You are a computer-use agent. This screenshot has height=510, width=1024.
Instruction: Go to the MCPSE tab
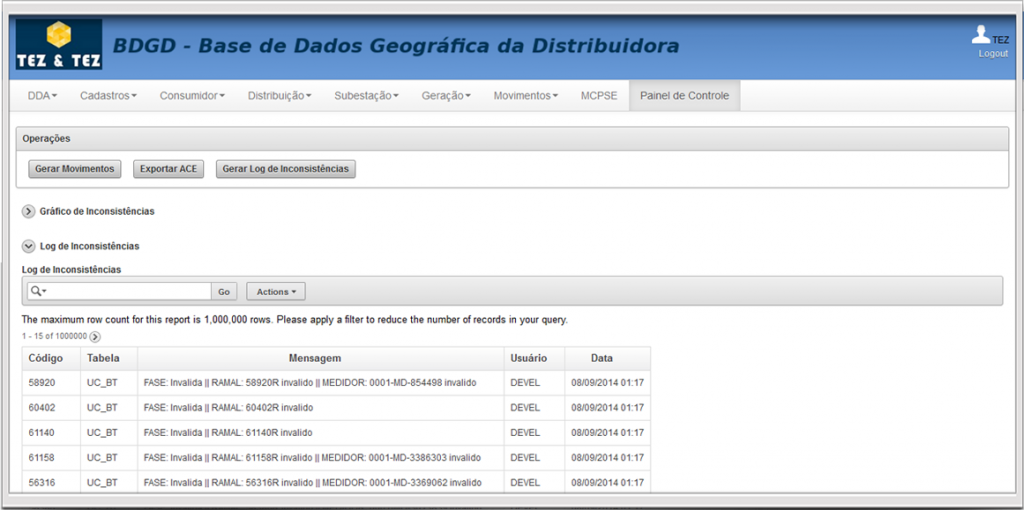[x=599, y=95]
